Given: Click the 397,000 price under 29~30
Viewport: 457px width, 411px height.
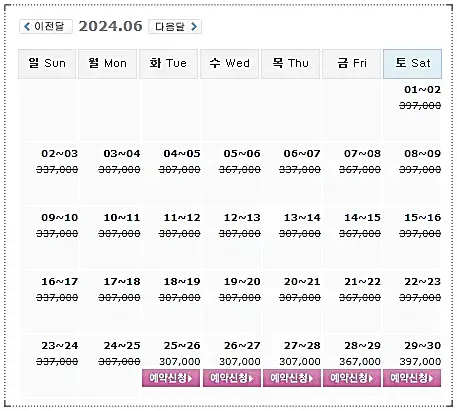Looking at the screenshot, I should (420, 362).
